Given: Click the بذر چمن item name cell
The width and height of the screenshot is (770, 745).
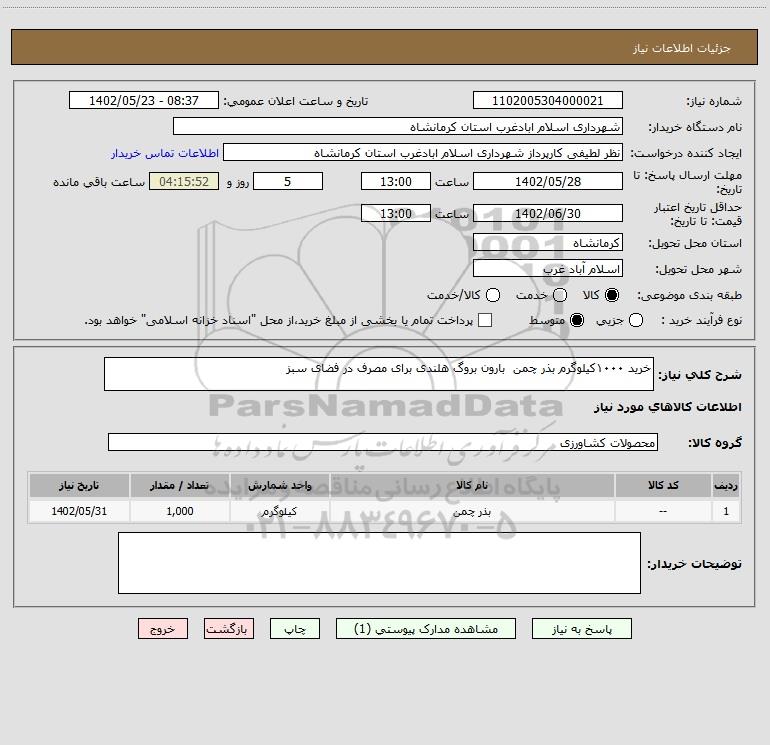Looking at the screenshot, I should tap(472, 511).
